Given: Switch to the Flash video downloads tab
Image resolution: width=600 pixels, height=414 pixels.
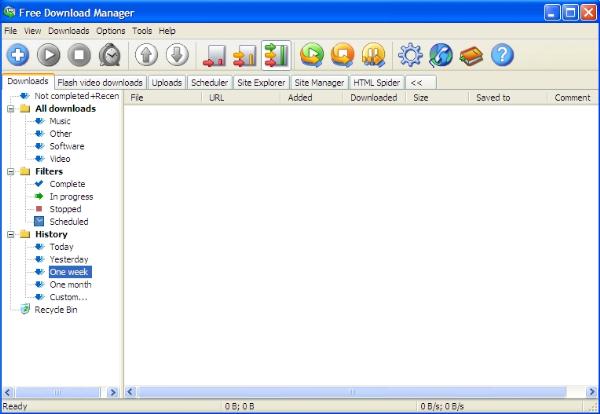Looking at the screenshot, I should (x=100, y=82).
